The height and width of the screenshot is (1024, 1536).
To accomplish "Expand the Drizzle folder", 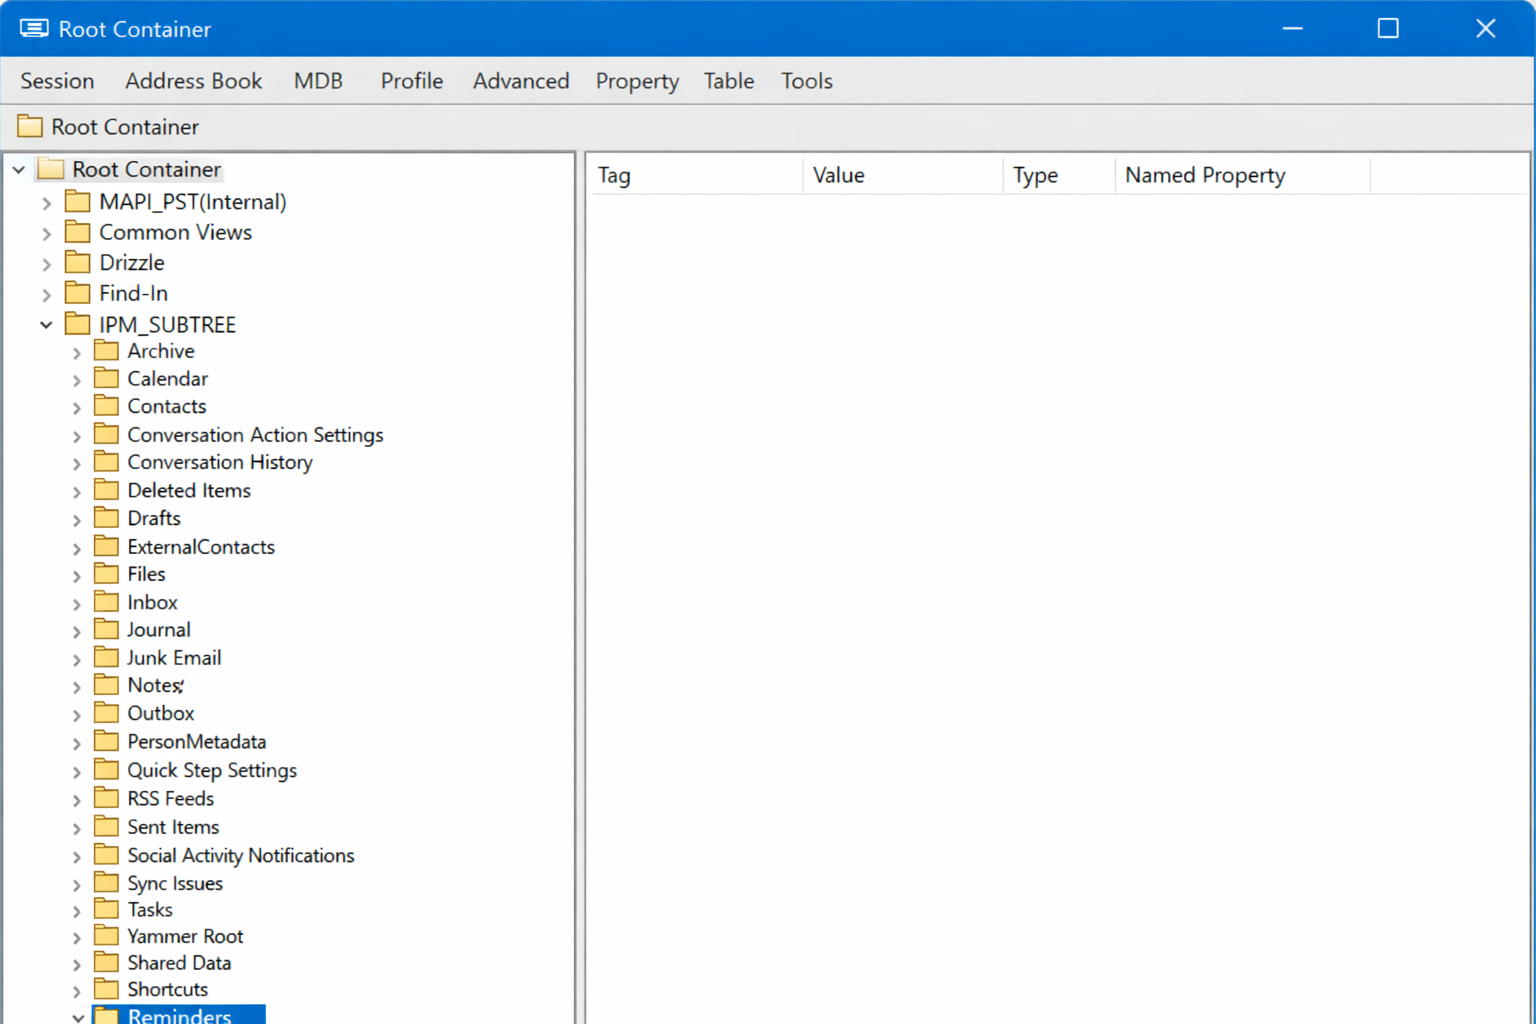I will click(46, 262).
